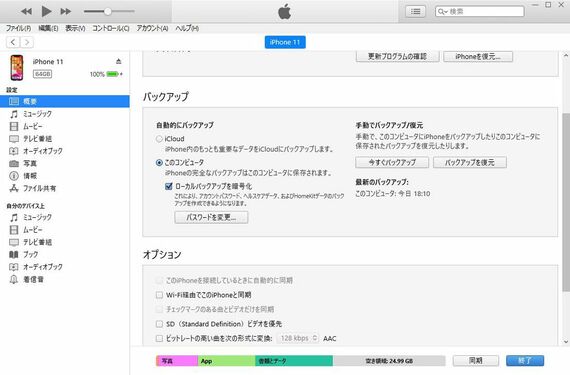
Task: Toggle ローカルバックアップを暗号化 checkbox
Action: pyautogui.click(x=169, y=186)
